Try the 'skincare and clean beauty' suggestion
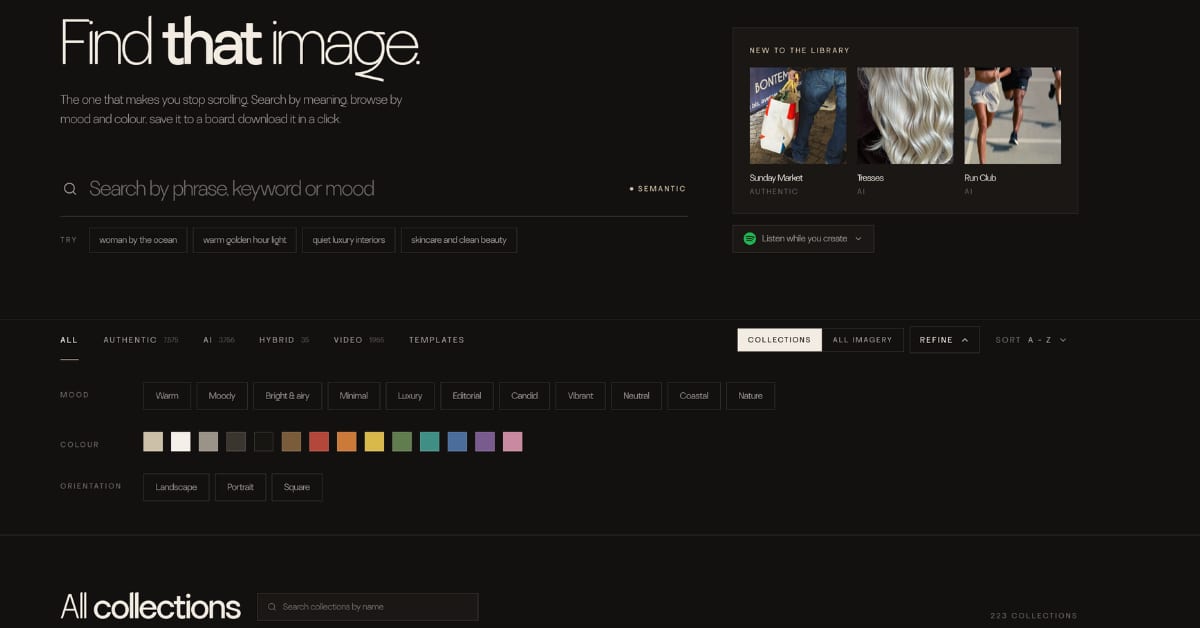The image size is (1200, 628). coord(459,240)
